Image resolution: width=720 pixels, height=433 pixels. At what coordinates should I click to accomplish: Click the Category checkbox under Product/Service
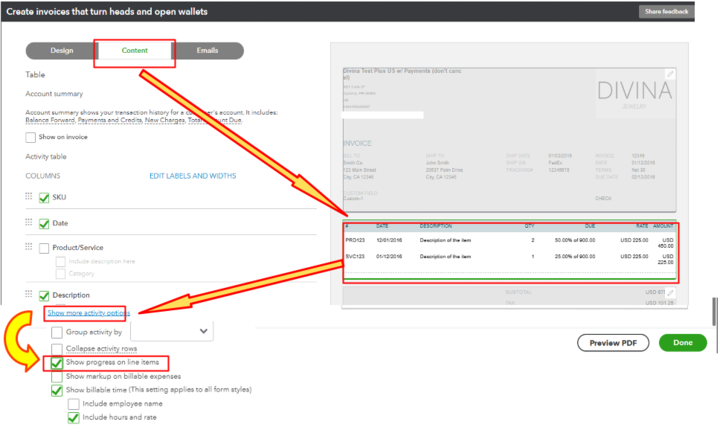(61, 274)
